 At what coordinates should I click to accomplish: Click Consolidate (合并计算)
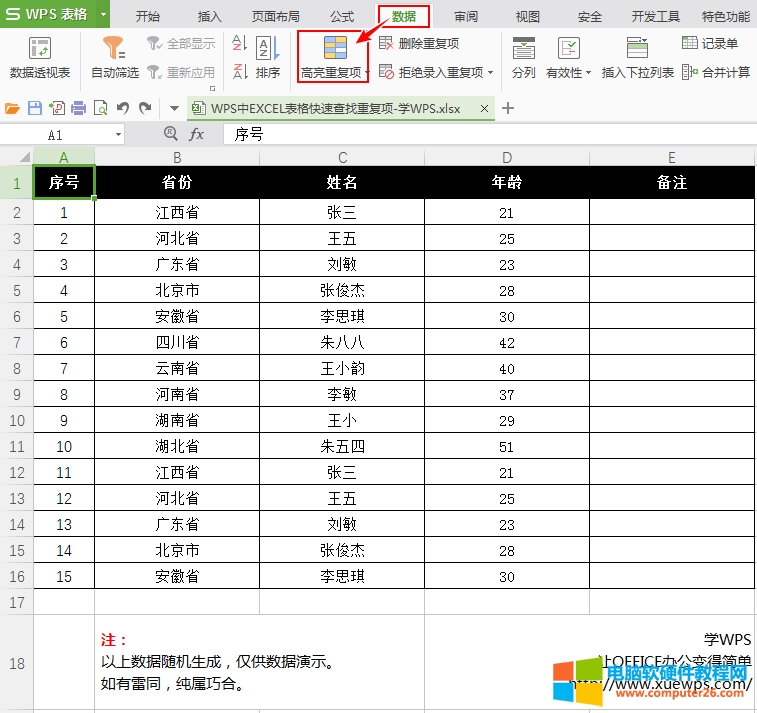[716, 72]
